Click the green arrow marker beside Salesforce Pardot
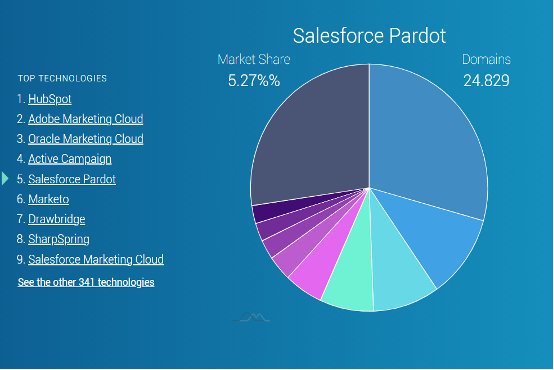The image size is (554, 370). 5,179
